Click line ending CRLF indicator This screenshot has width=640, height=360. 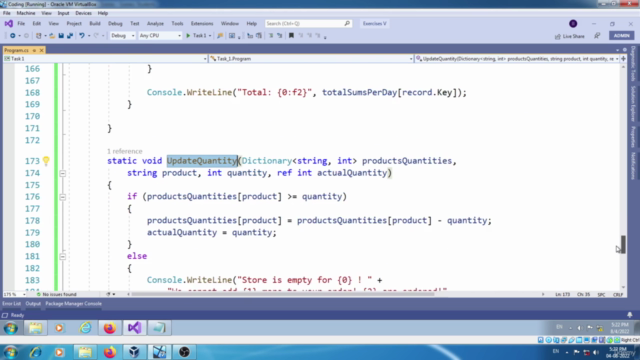tap(618, 295)
